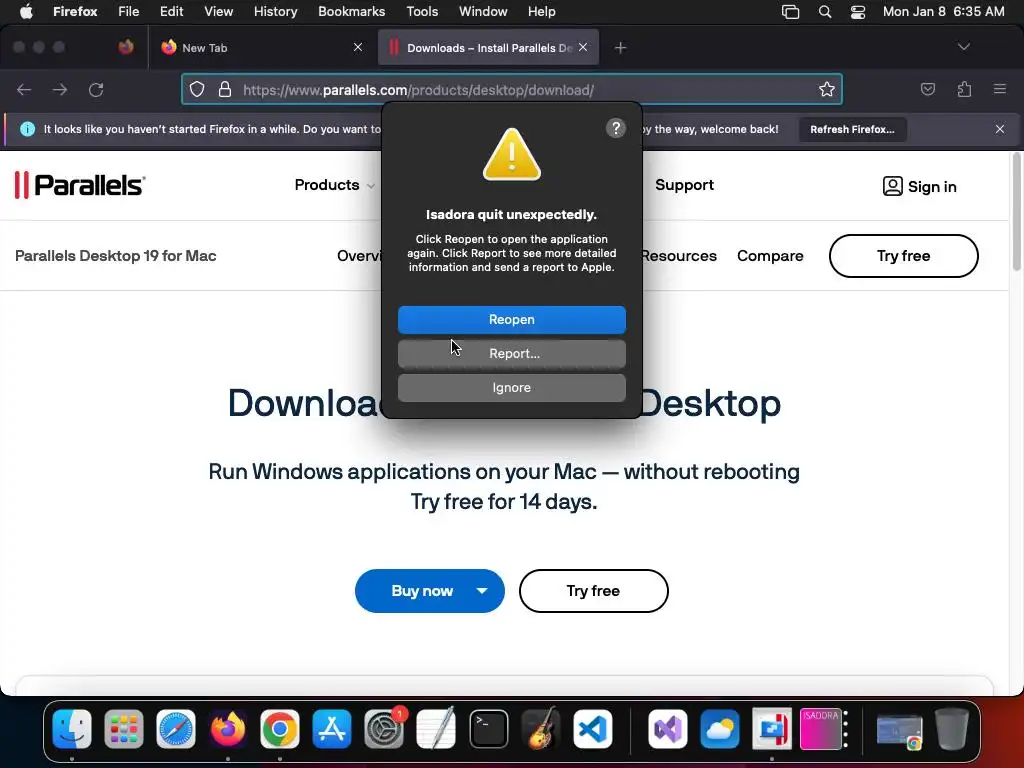The height and width of the screenshot is (768, 1024).
Task: Go back in Firefox history
Action: [24, 89]
